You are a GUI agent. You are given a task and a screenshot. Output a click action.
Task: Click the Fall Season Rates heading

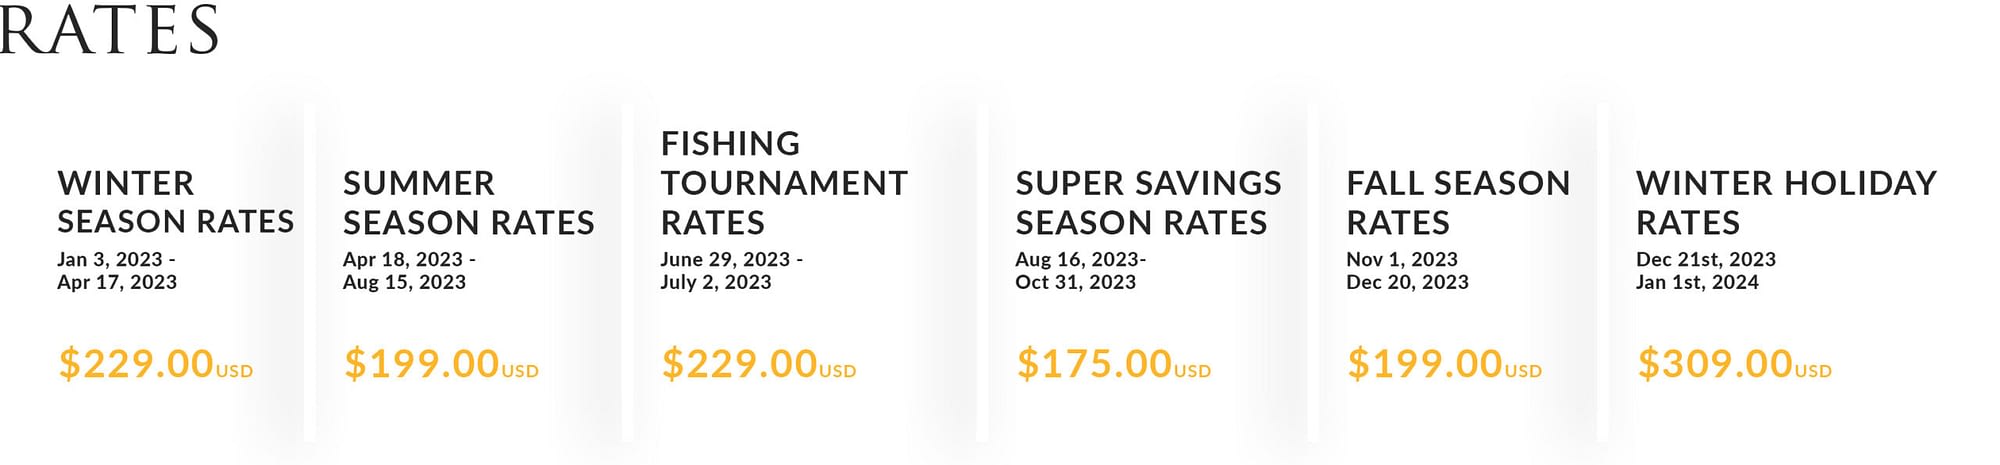(x=1459, y=202)
